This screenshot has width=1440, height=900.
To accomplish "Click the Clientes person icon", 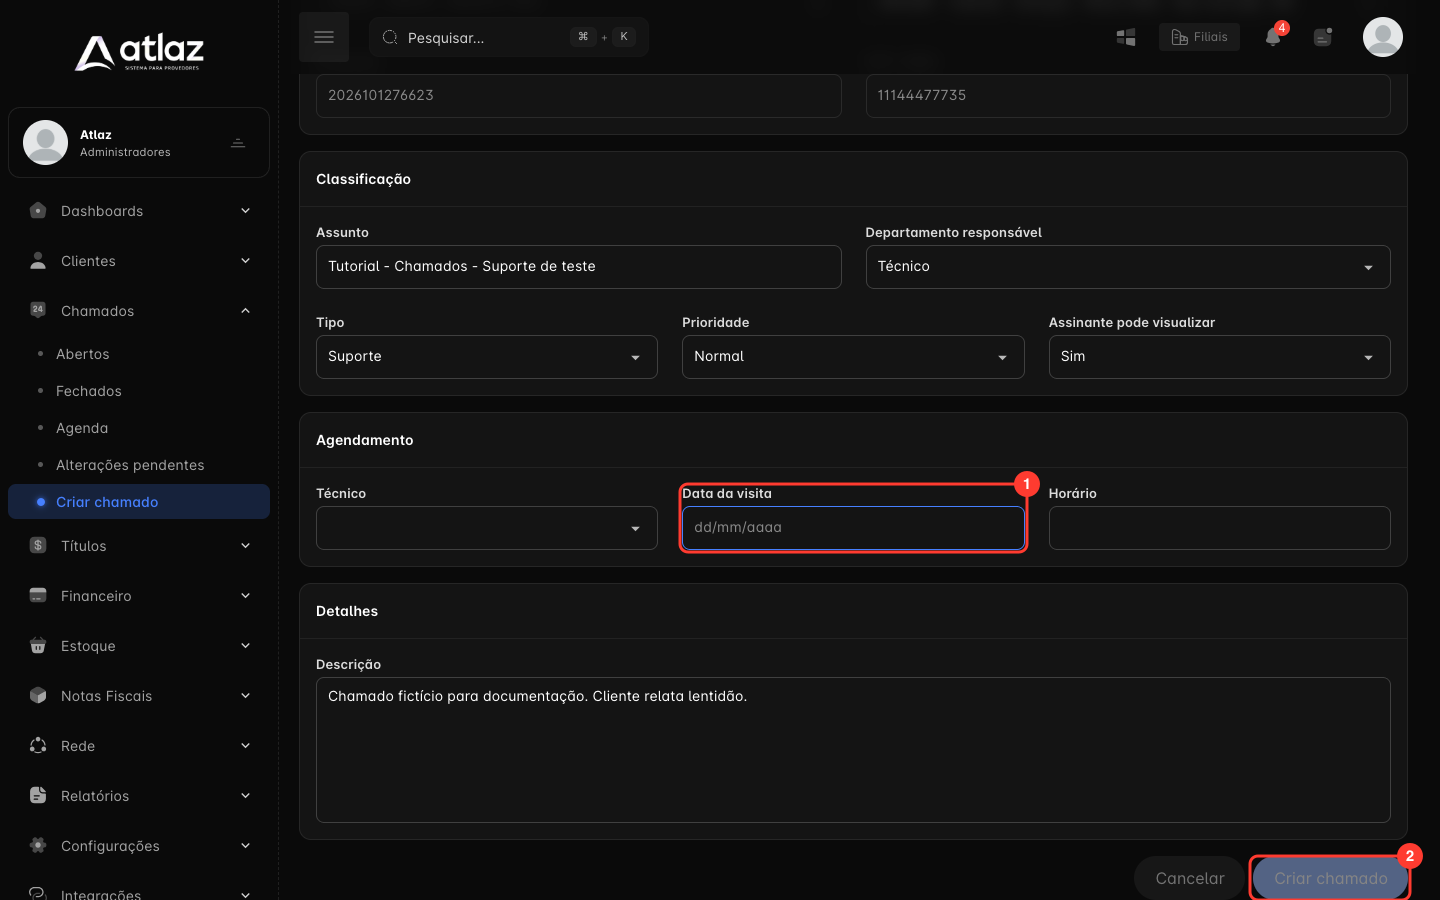I will coord(38,261).
